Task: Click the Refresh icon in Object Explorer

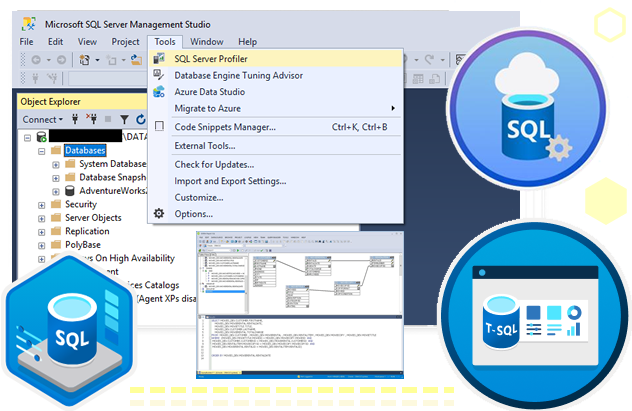Action: [x=140, y=119]
